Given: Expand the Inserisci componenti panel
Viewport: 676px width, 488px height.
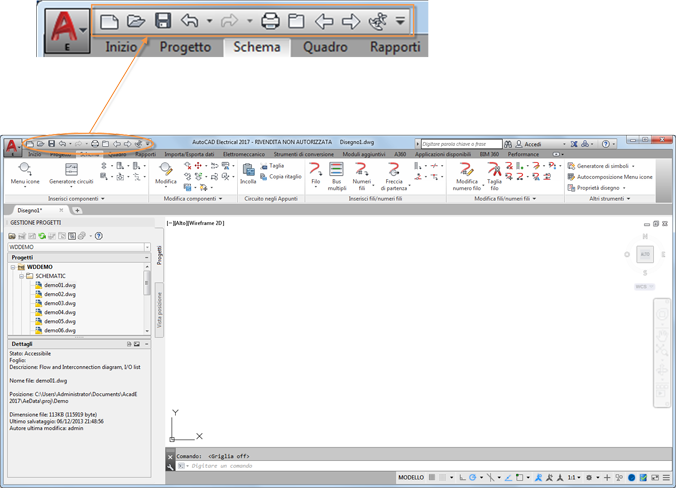Looking at the screenshot, I should (x=76, y=199).
